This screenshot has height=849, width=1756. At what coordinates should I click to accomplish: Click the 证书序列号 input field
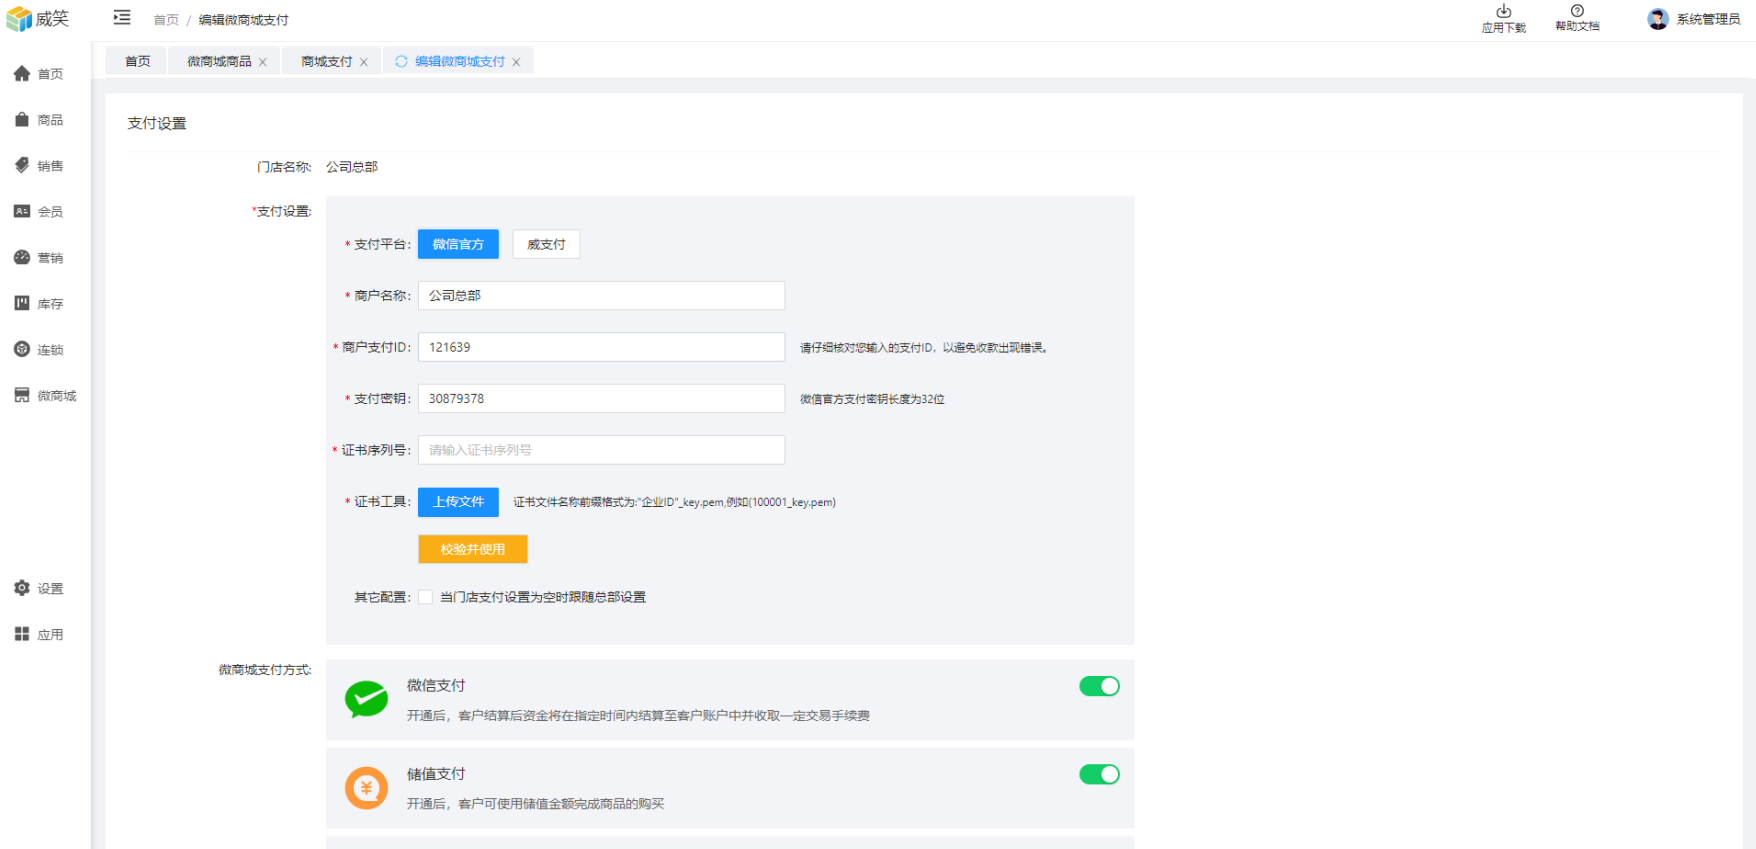pos(601,451)
